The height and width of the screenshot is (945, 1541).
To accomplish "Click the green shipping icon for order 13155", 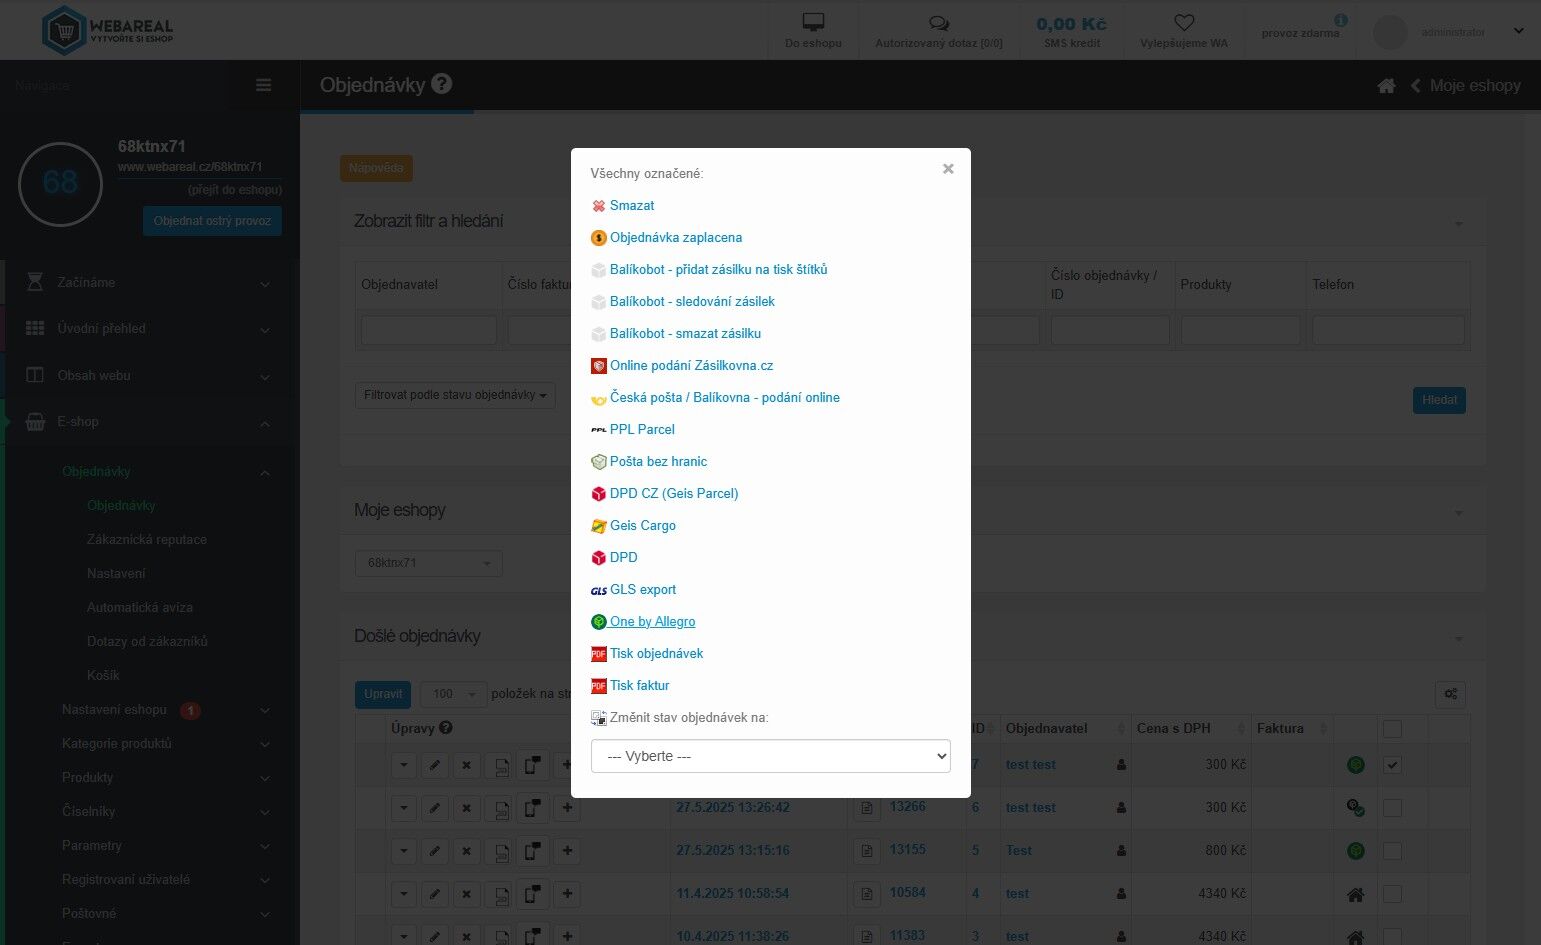I will pyautogui.click(x=1356, y=851).
